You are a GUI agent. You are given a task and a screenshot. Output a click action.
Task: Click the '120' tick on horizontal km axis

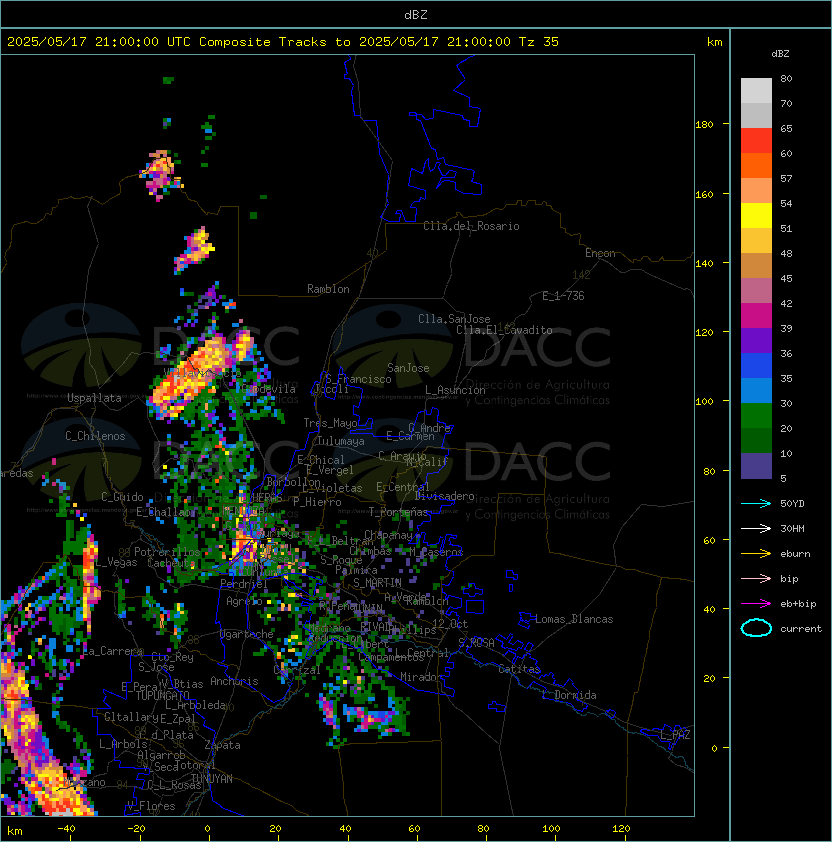tap(621, 829)
